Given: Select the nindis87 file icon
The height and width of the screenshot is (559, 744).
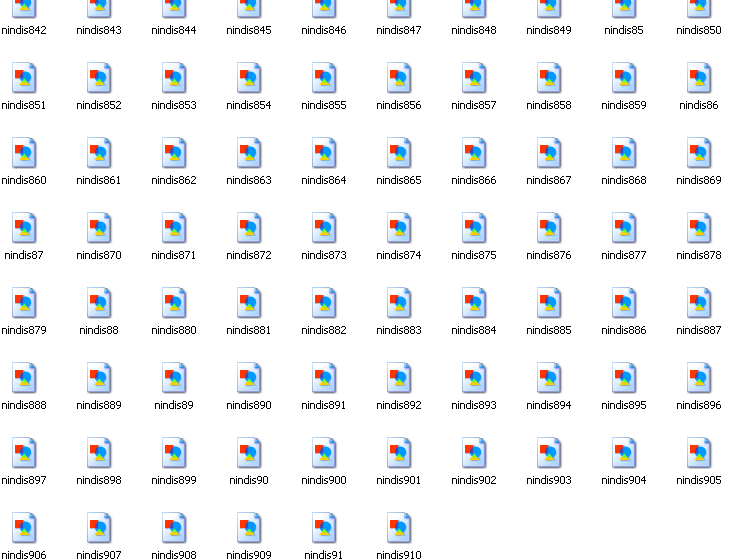Looking at the screenshot, I should pyautogui.click(x=24, y=228).
